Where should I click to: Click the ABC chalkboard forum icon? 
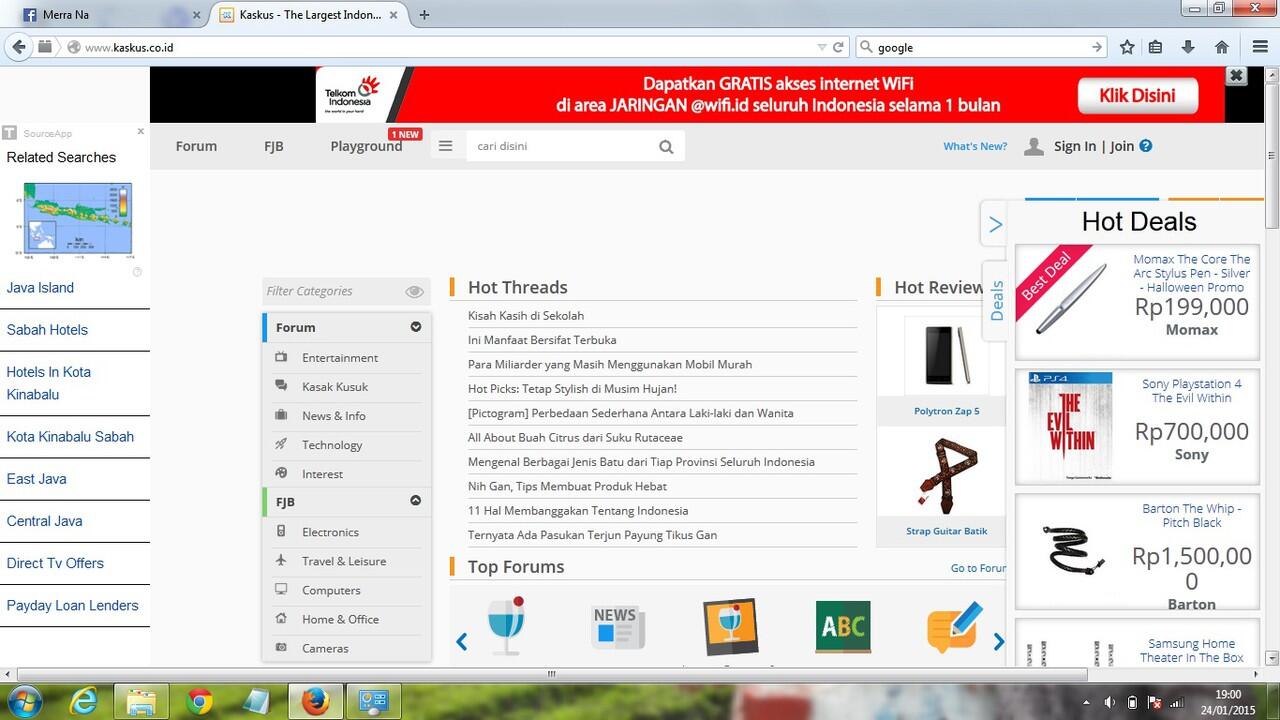point(843,627)
